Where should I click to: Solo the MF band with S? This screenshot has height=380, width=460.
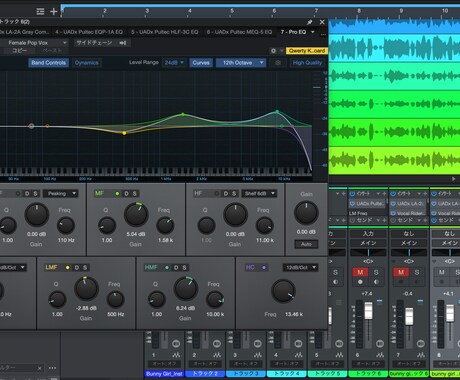click(135, 193)
